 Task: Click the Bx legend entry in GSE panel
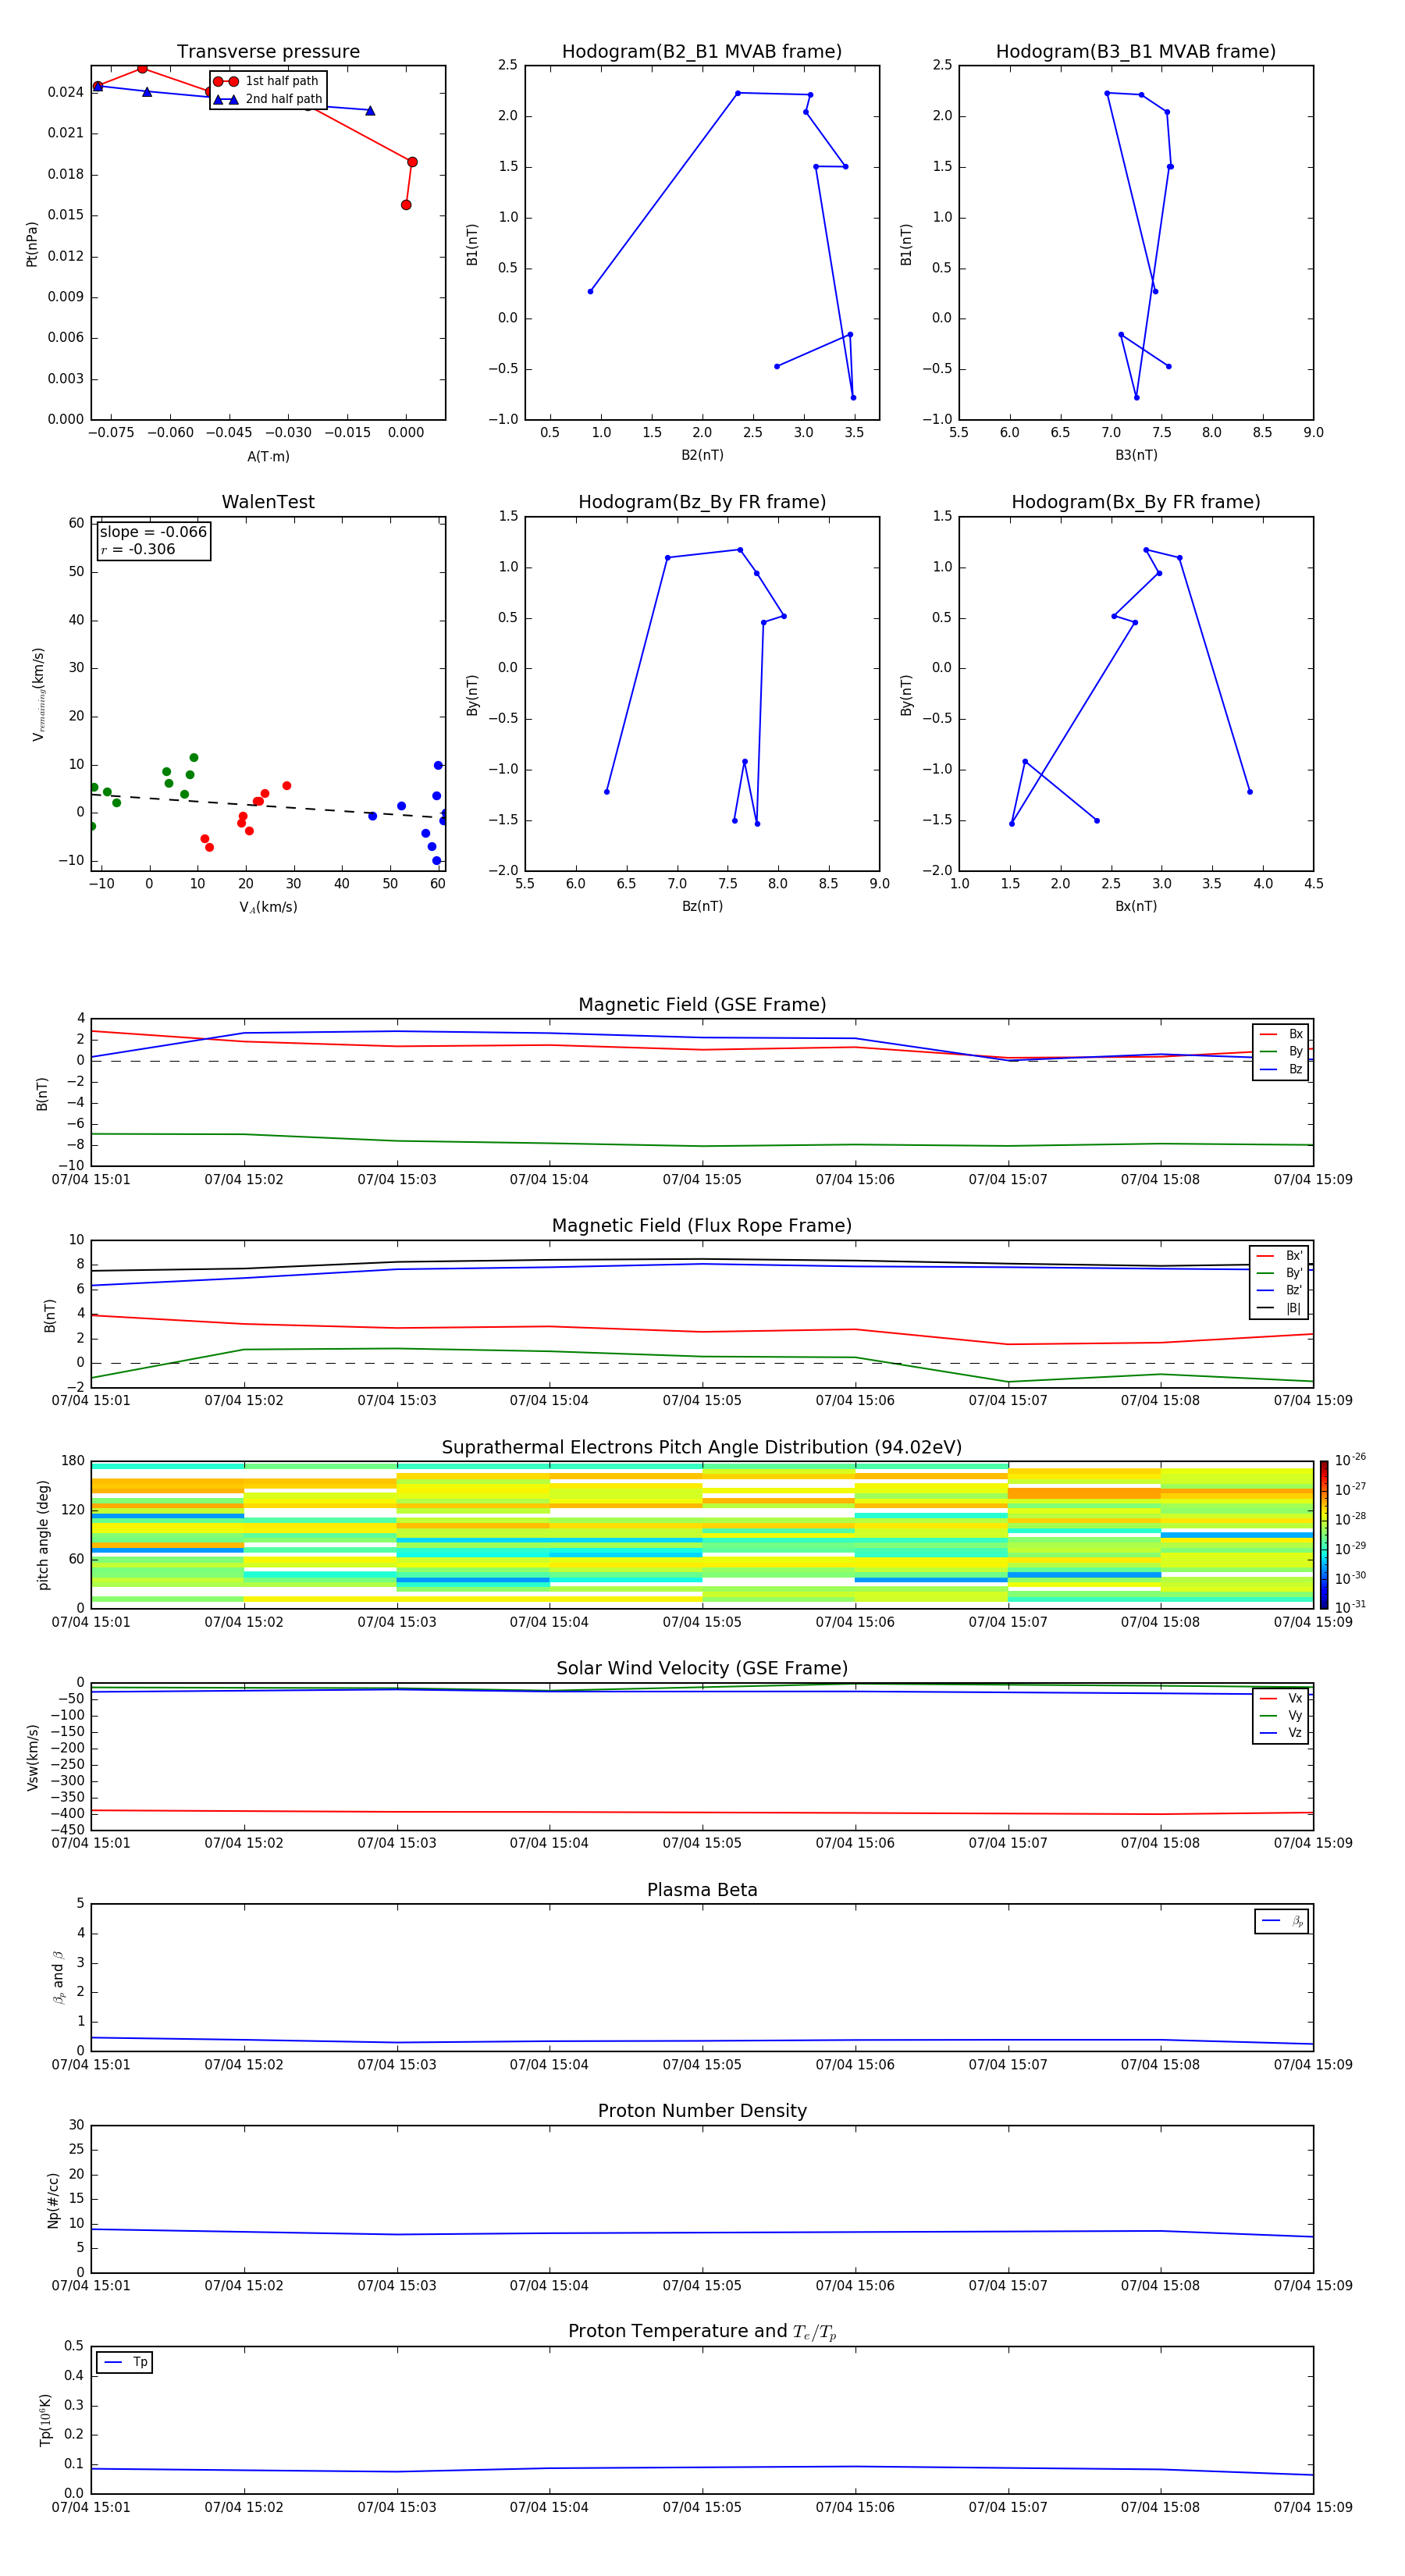[x=1281, y=1034]
